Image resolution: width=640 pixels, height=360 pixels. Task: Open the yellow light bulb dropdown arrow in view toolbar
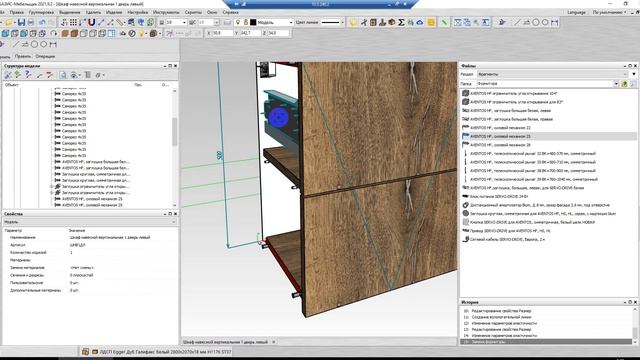[x=146, y=33]
